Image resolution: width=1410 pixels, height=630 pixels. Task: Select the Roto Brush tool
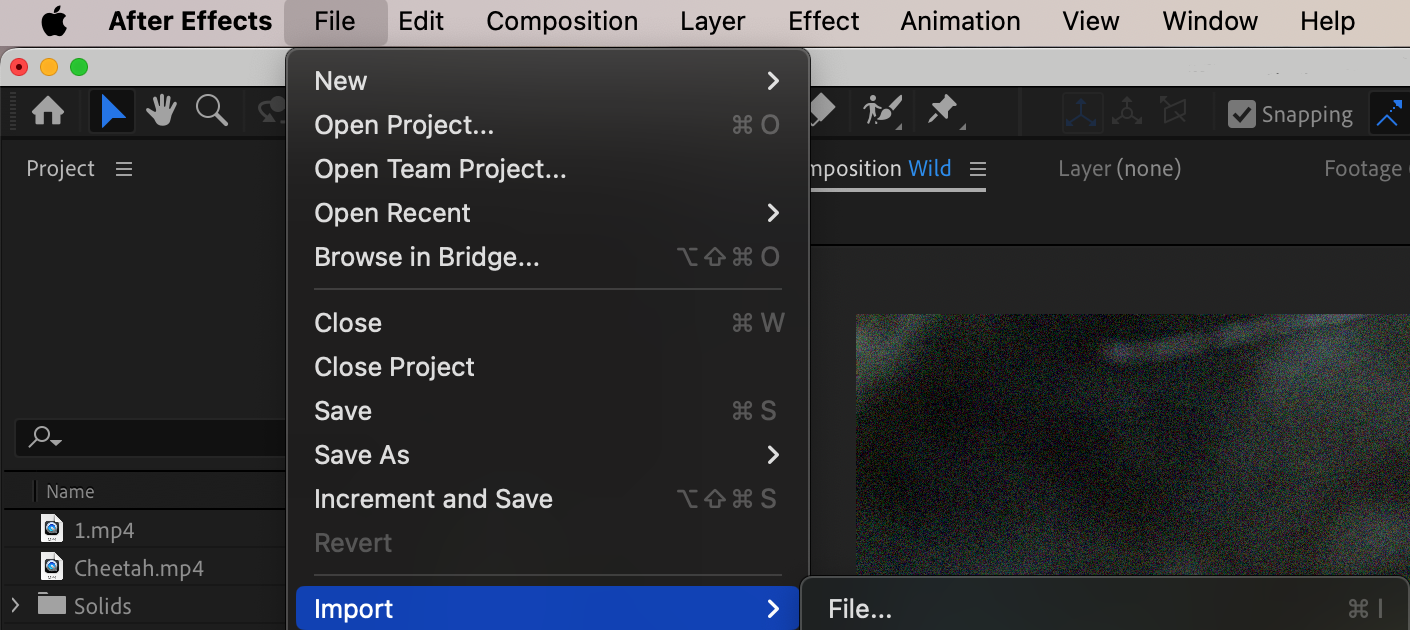coord(882,111)
